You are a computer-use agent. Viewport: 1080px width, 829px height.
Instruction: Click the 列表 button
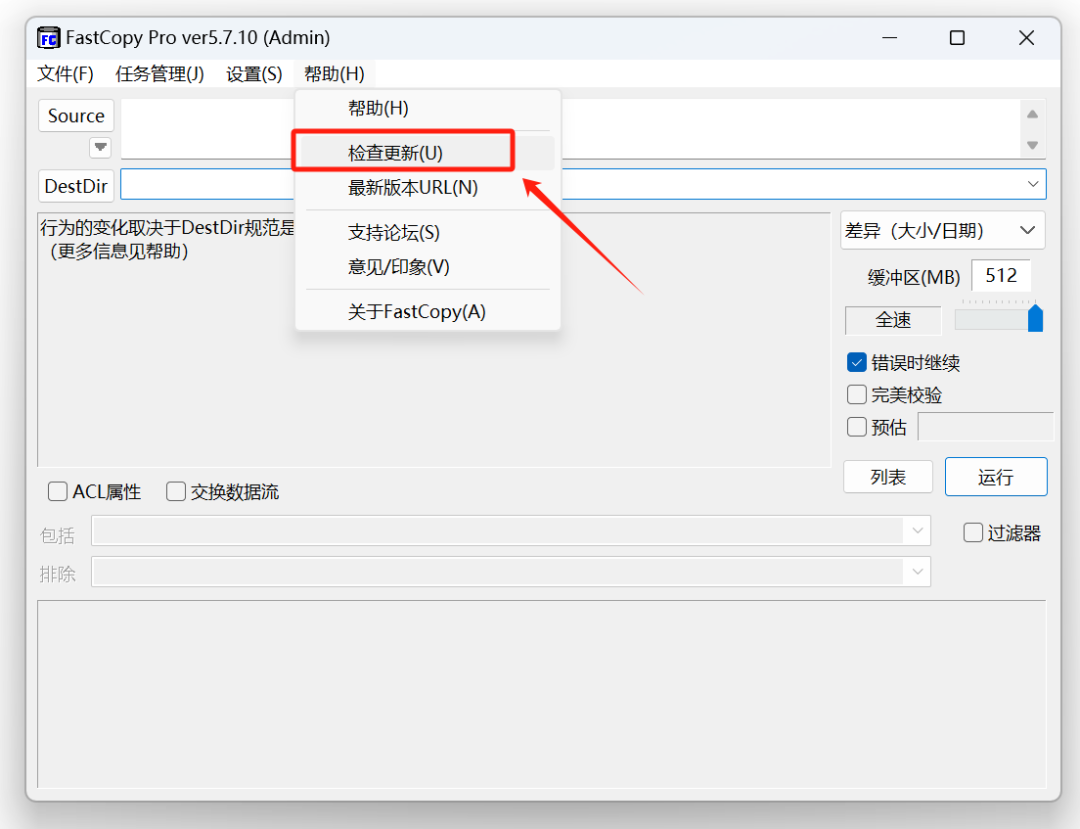click(x=888, y=477)
